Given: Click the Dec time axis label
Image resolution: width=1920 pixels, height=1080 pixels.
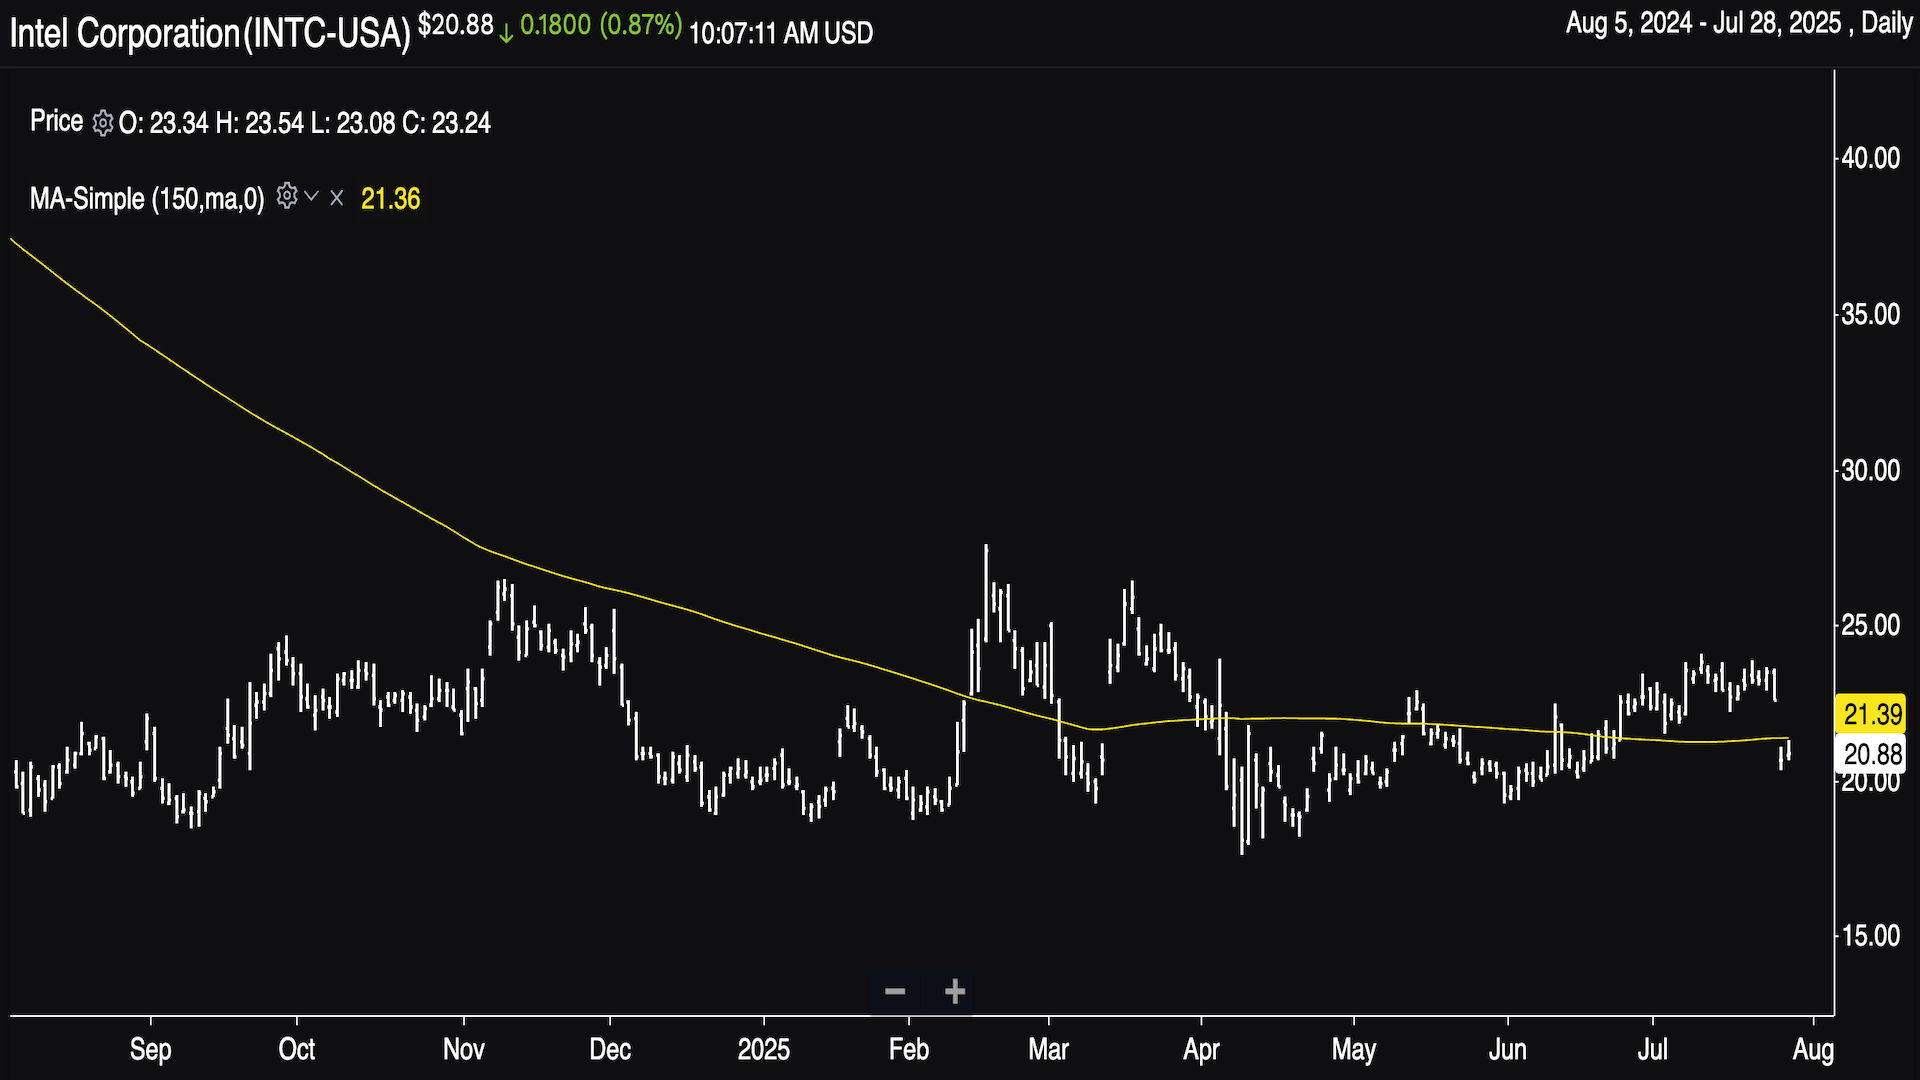Looking at the screenshot, I should tap(610, 1049).
